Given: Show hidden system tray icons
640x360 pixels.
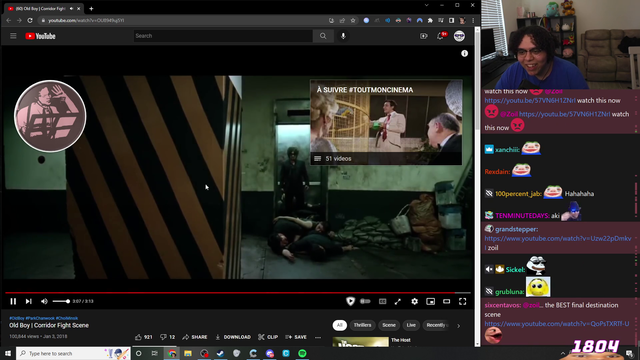Looking at the screenshot, I should point(562,353).
